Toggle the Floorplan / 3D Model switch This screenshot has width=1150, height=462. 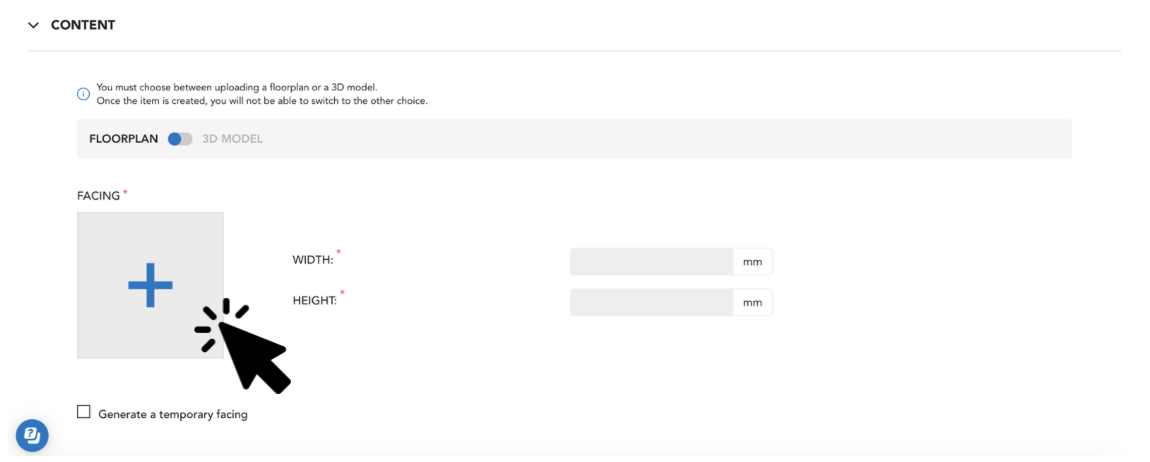tap(180, 139)
